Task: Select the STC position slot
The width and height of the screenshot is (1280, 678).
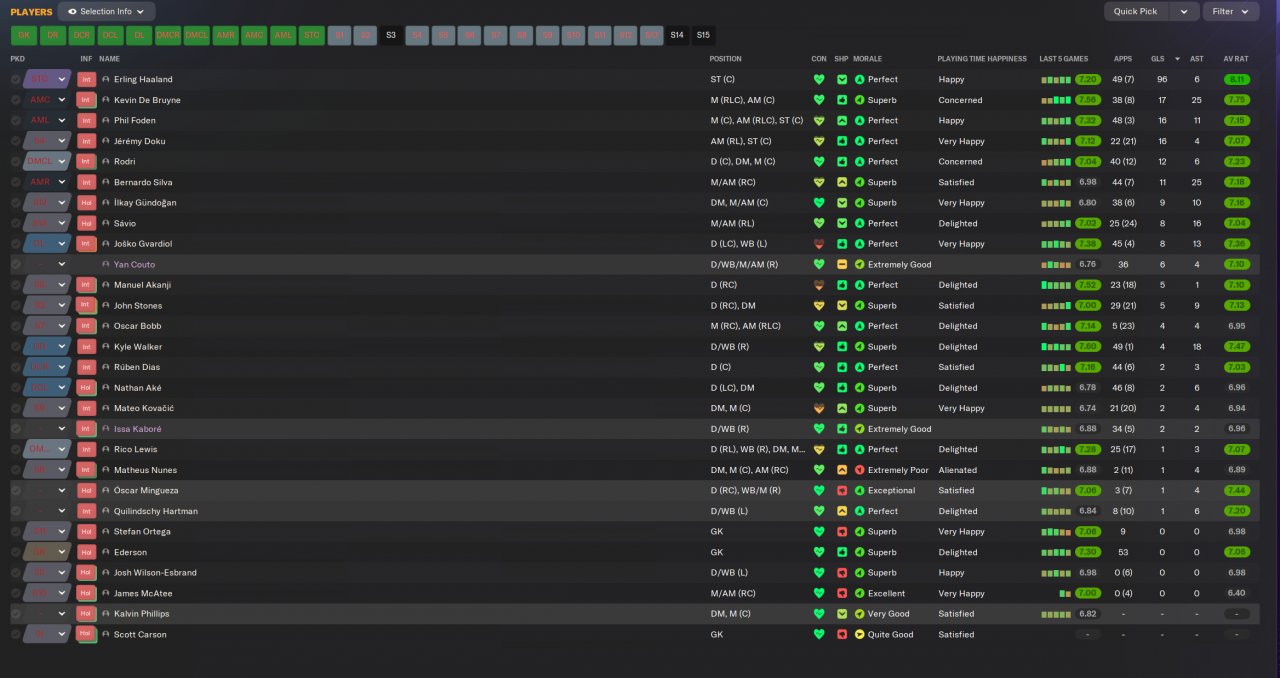Action: point(312,35)
